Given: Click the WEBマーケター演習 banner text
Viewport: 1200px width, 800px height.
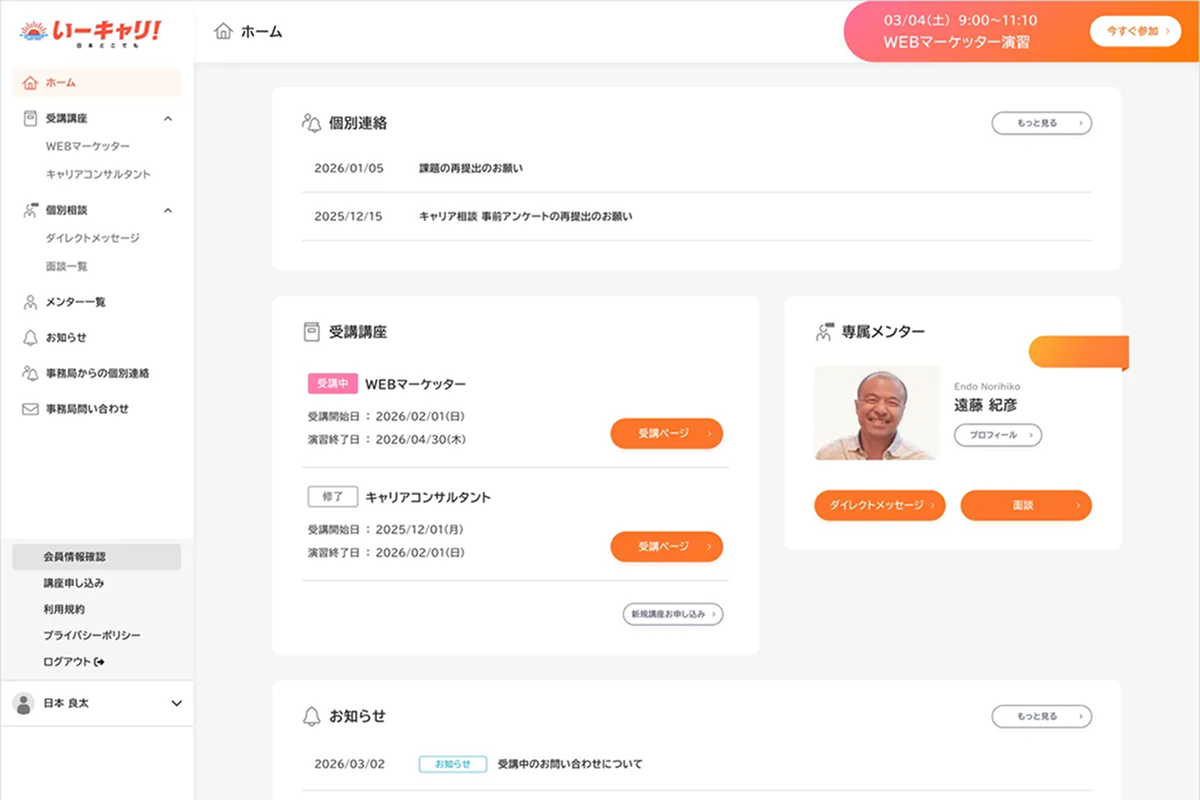Looking at the screenshot, I should [956, 42].
